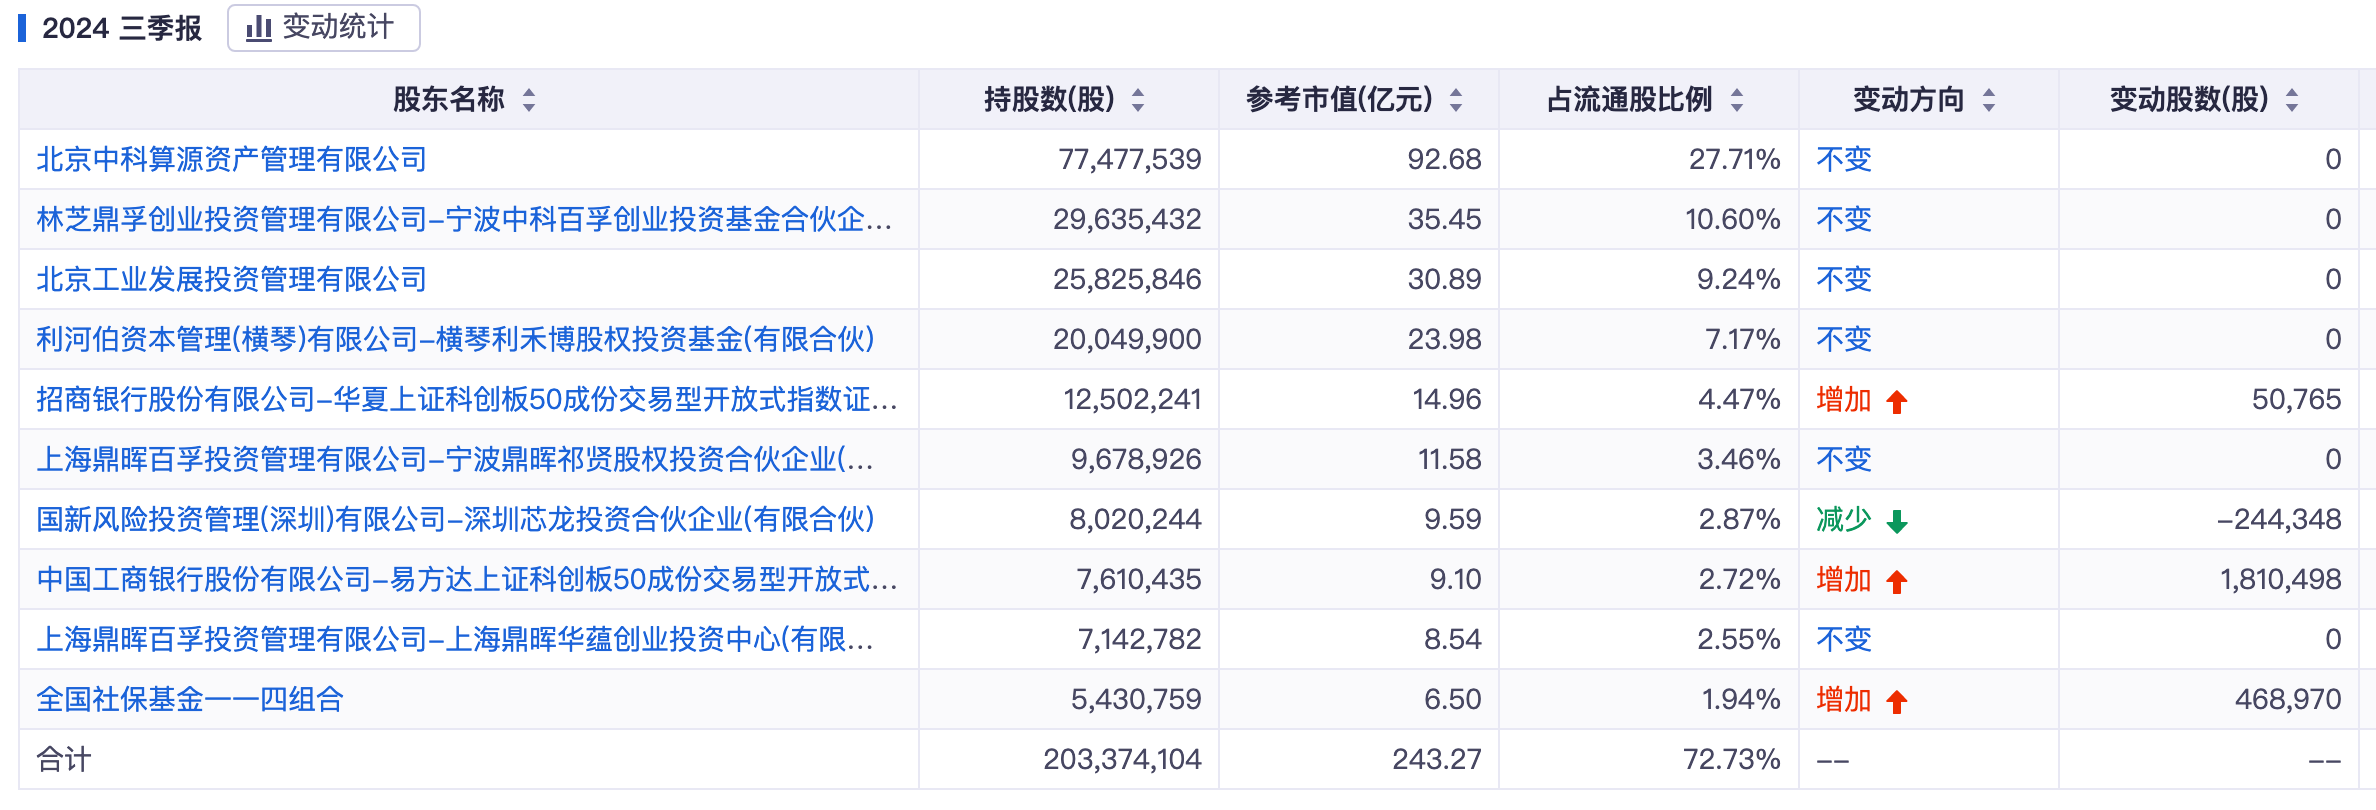The width and height of the screenshot is (2376, 810).
Task: Click red up arrow in 全国社保基金 row
Action: point(1897,701)
